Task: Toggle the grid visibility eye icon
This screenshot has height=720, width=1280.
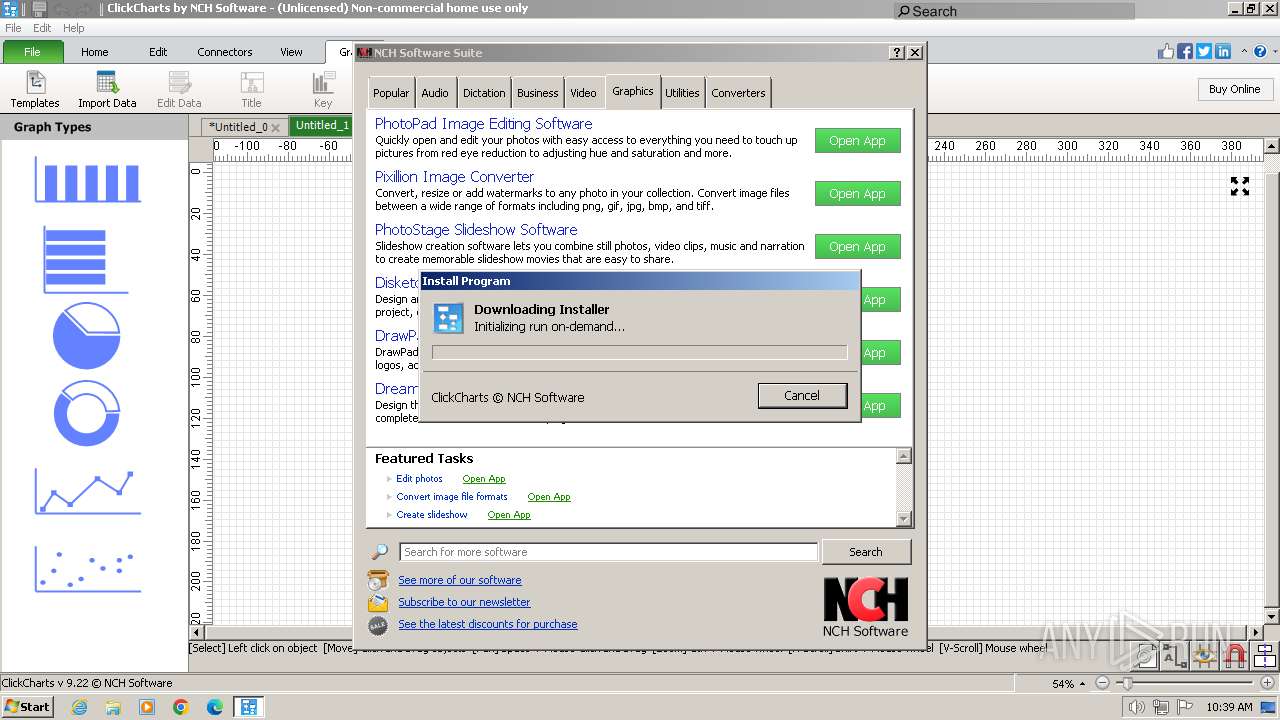Action: click(1205, 656)
